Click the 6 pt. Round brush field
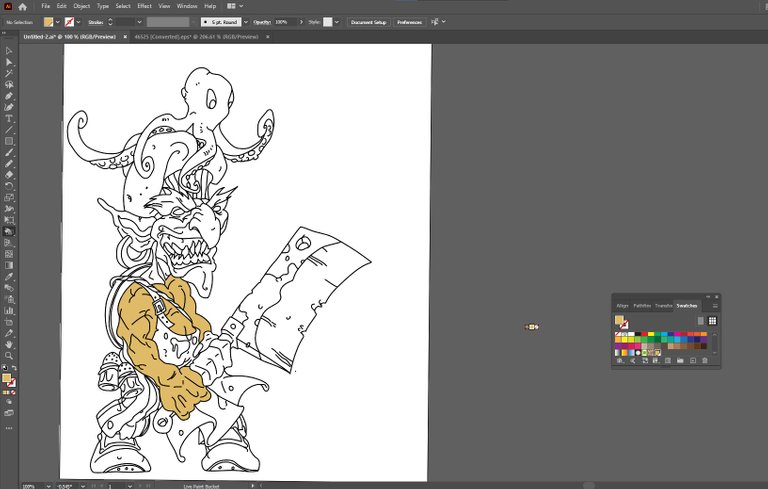The width and height of the screenshot is (768, 489). 221,22
